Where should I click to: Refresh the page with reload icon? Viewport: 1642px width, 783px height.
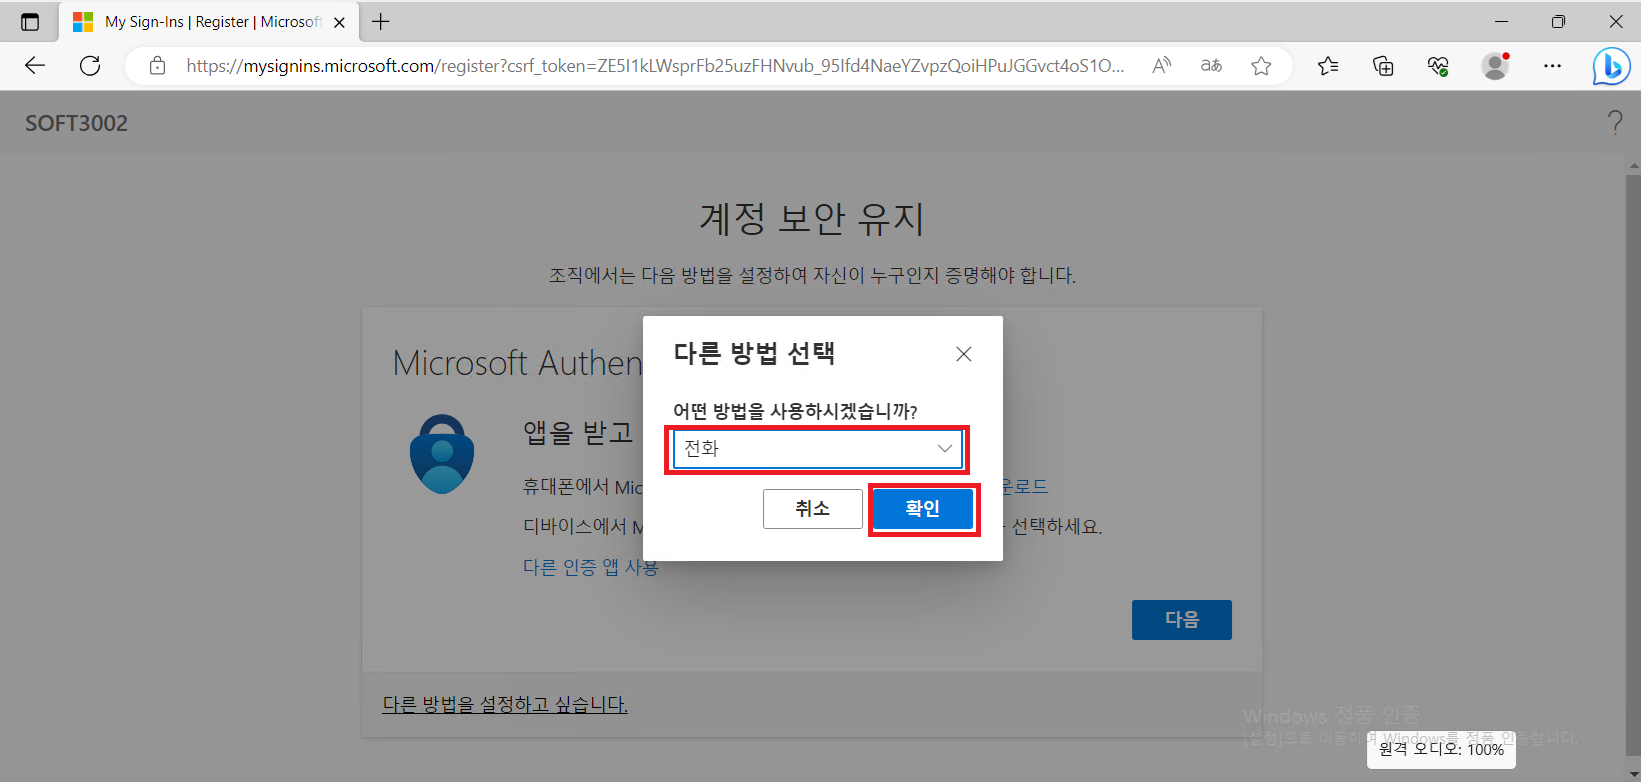pyautogui.click(x=90, y=66)
